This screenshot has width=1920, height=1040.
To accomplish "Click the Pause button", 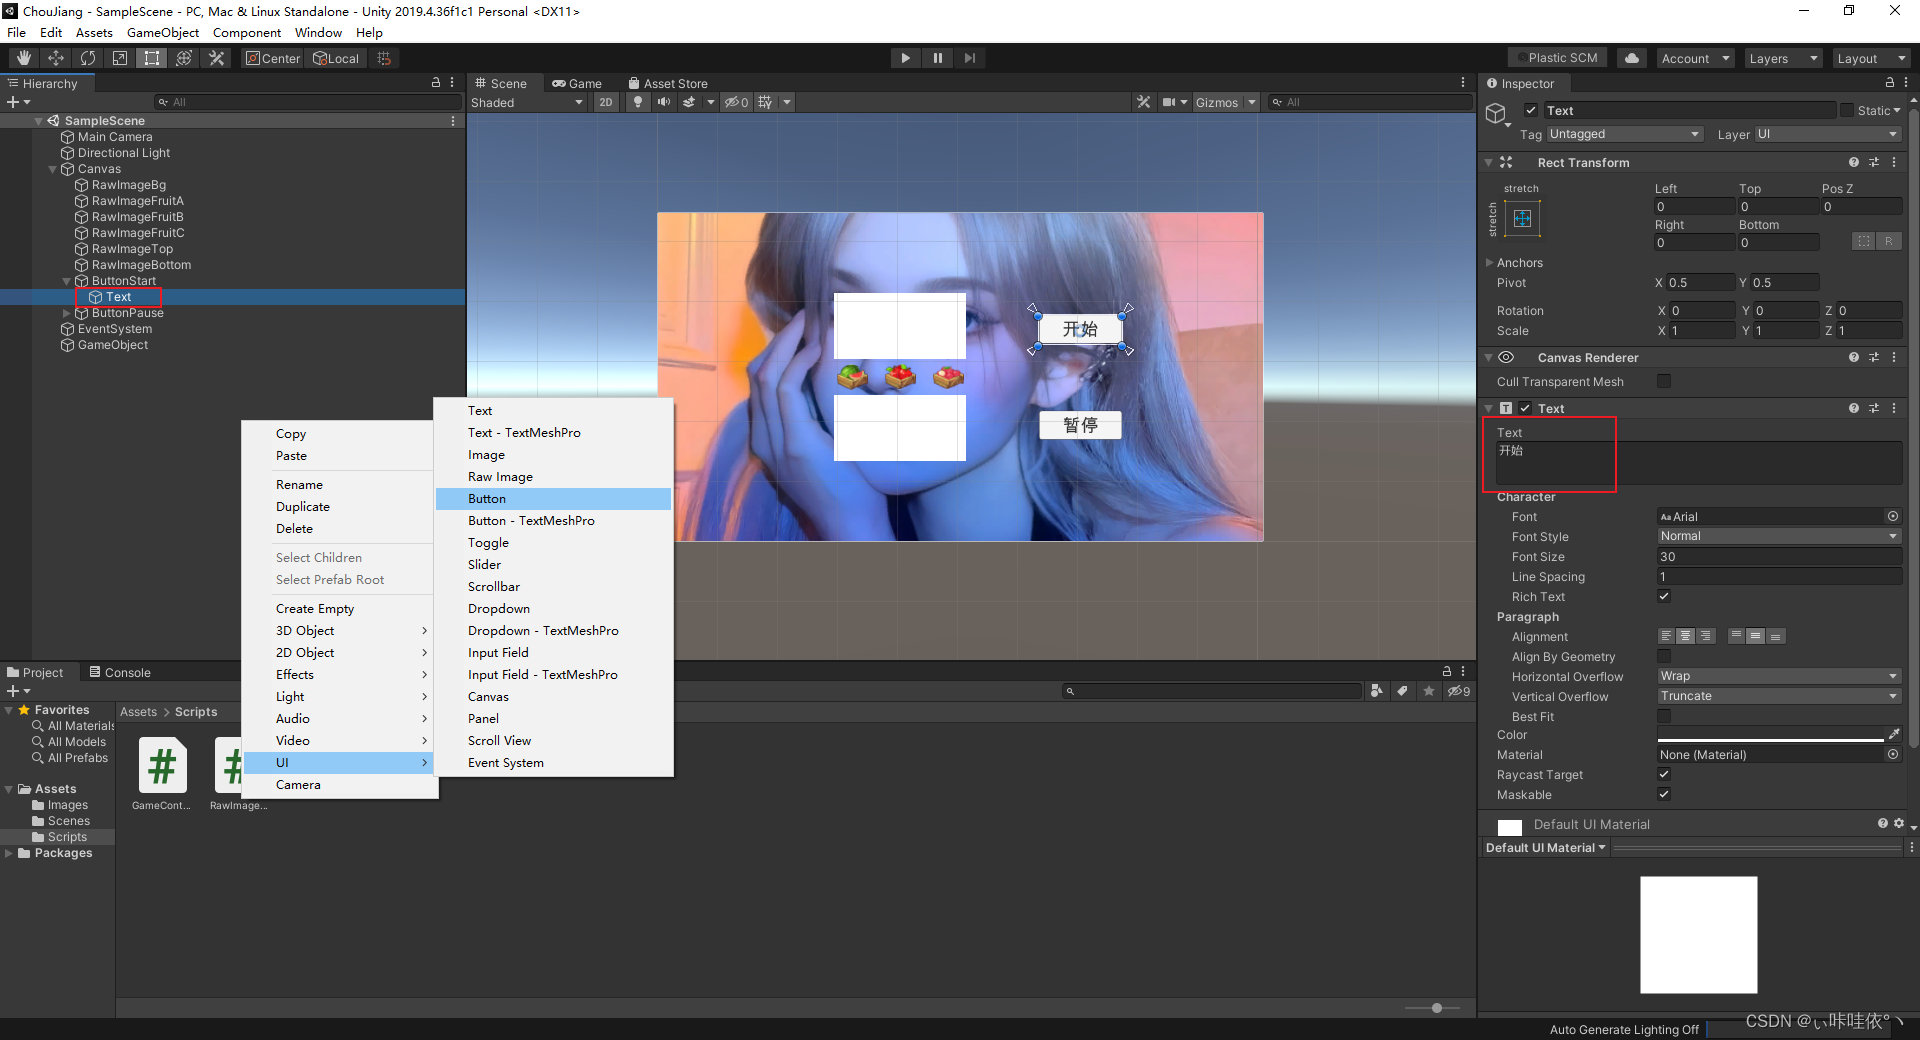I will pos(938,58).
